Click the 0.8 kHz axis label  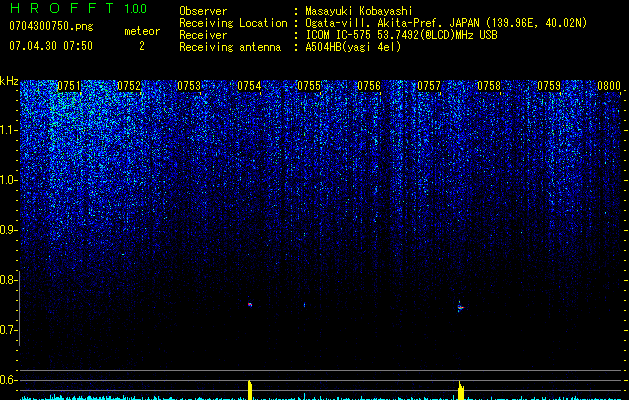click(x=8, y=280)
